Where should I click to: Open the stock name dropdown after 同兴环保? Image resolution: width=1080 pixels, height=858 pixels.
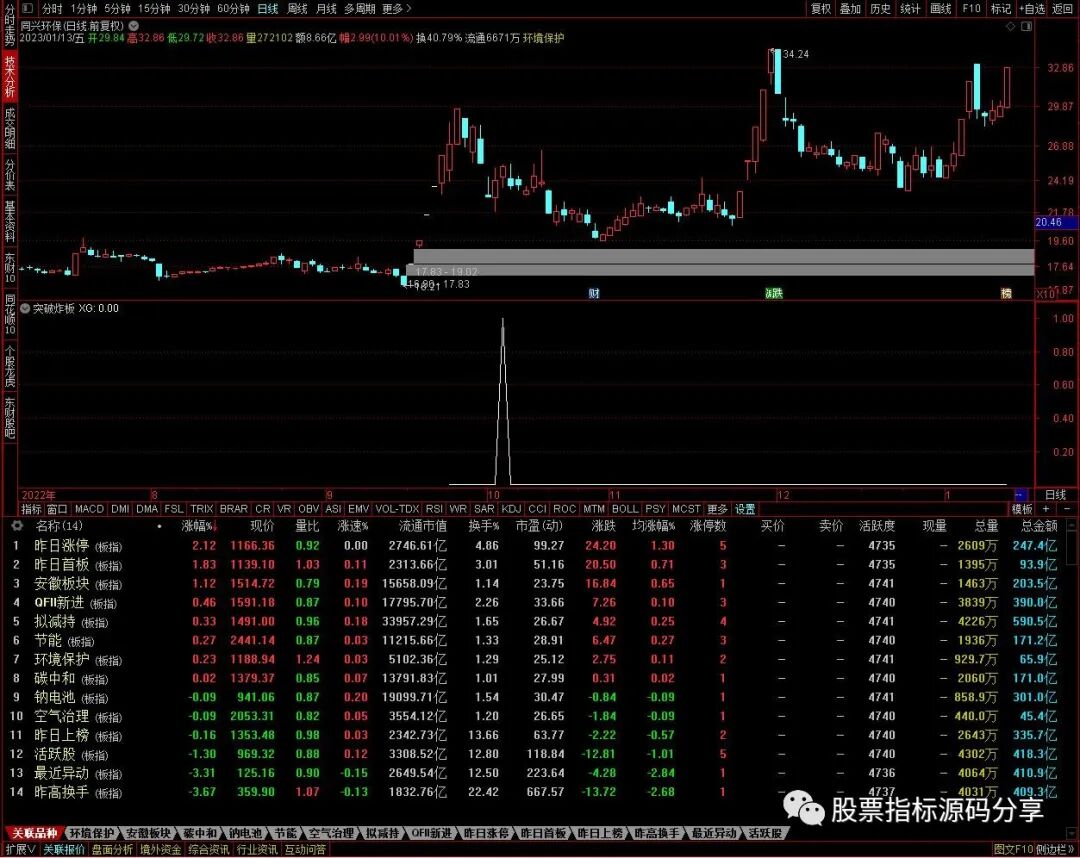tap(134, 25)
